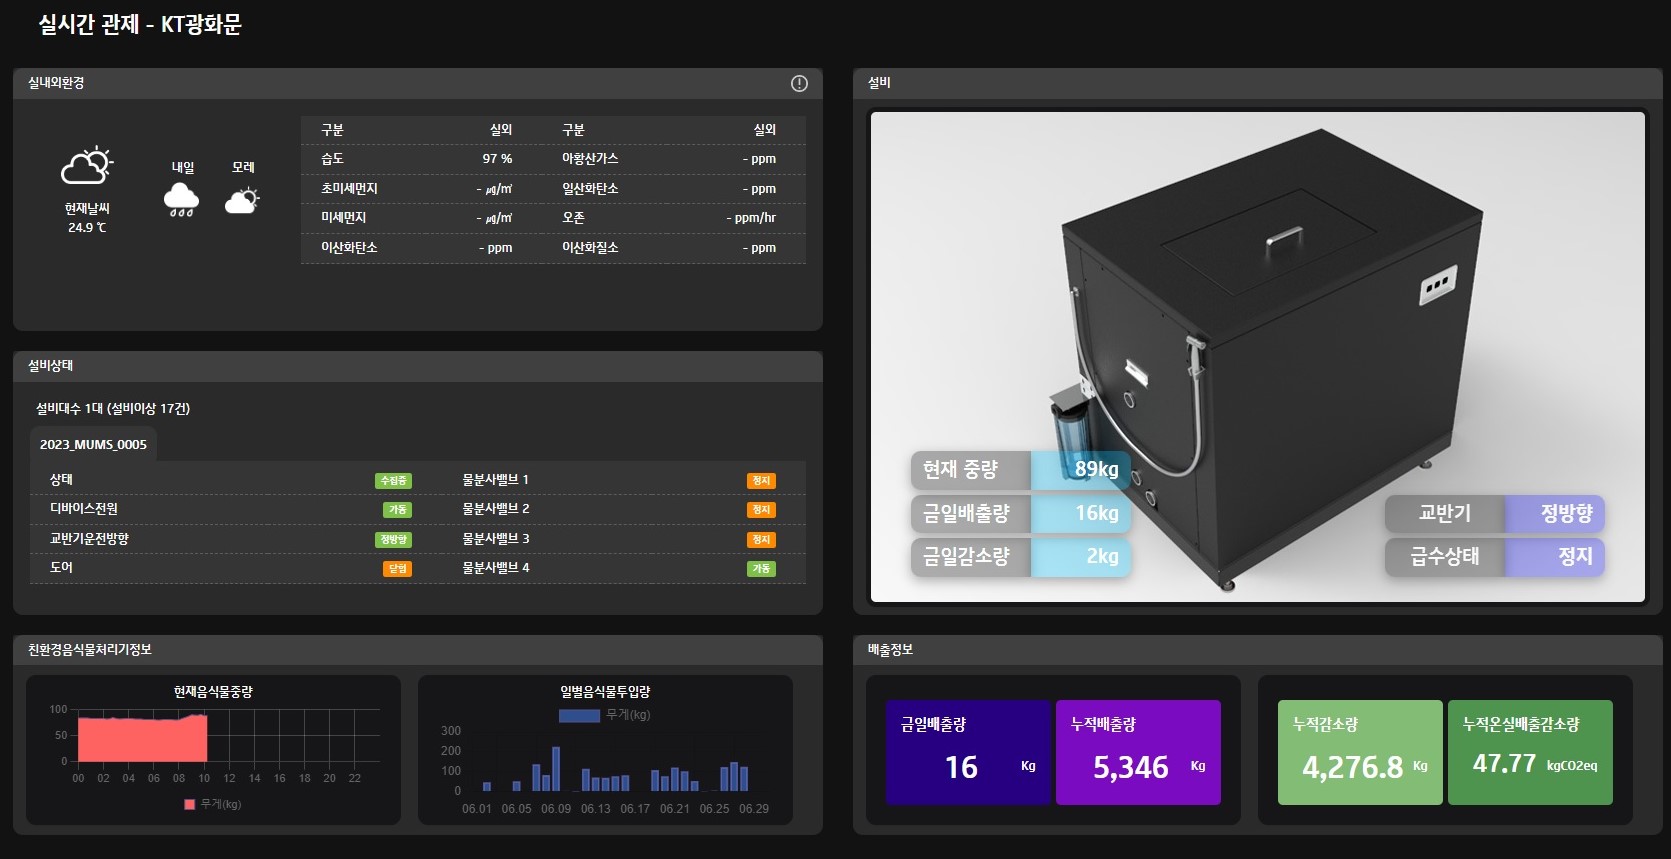The width and height of the screenshot is (1671, 859).
Task: Click the 누적온실배출감소량 47.77 card
Action: pyautogui.click(x=1530, y=752)
